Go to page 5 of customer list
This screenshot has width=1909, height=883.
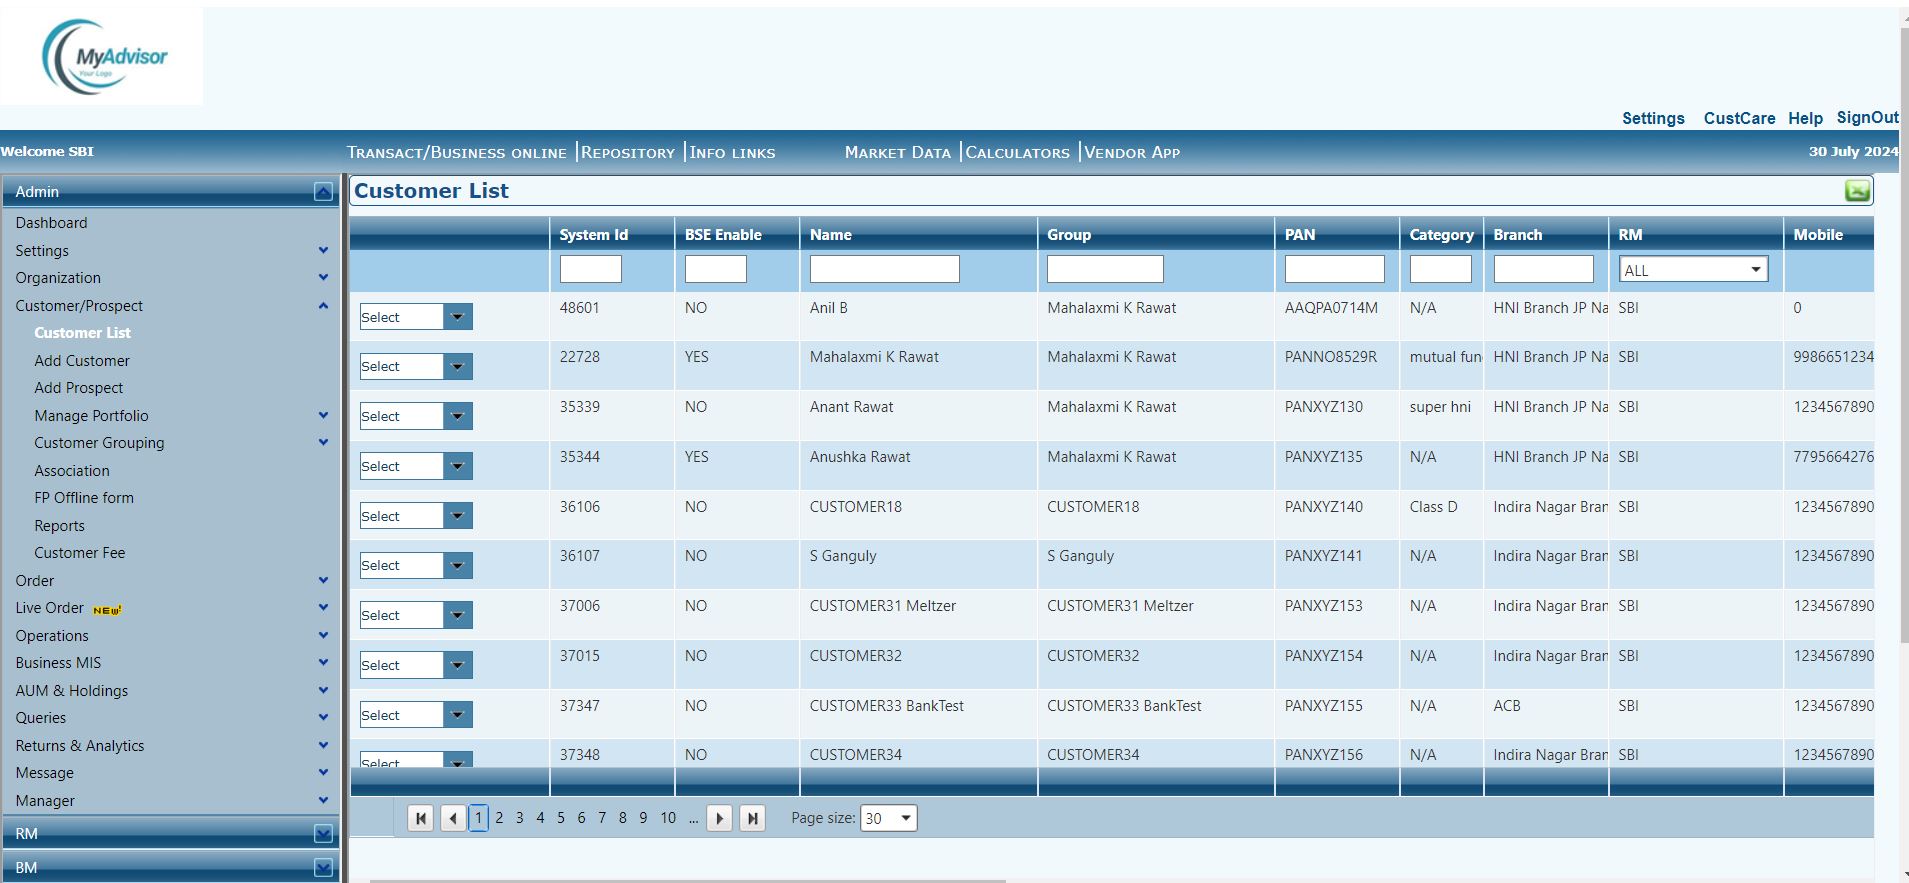pyautogui.click(x=561, y=818)
